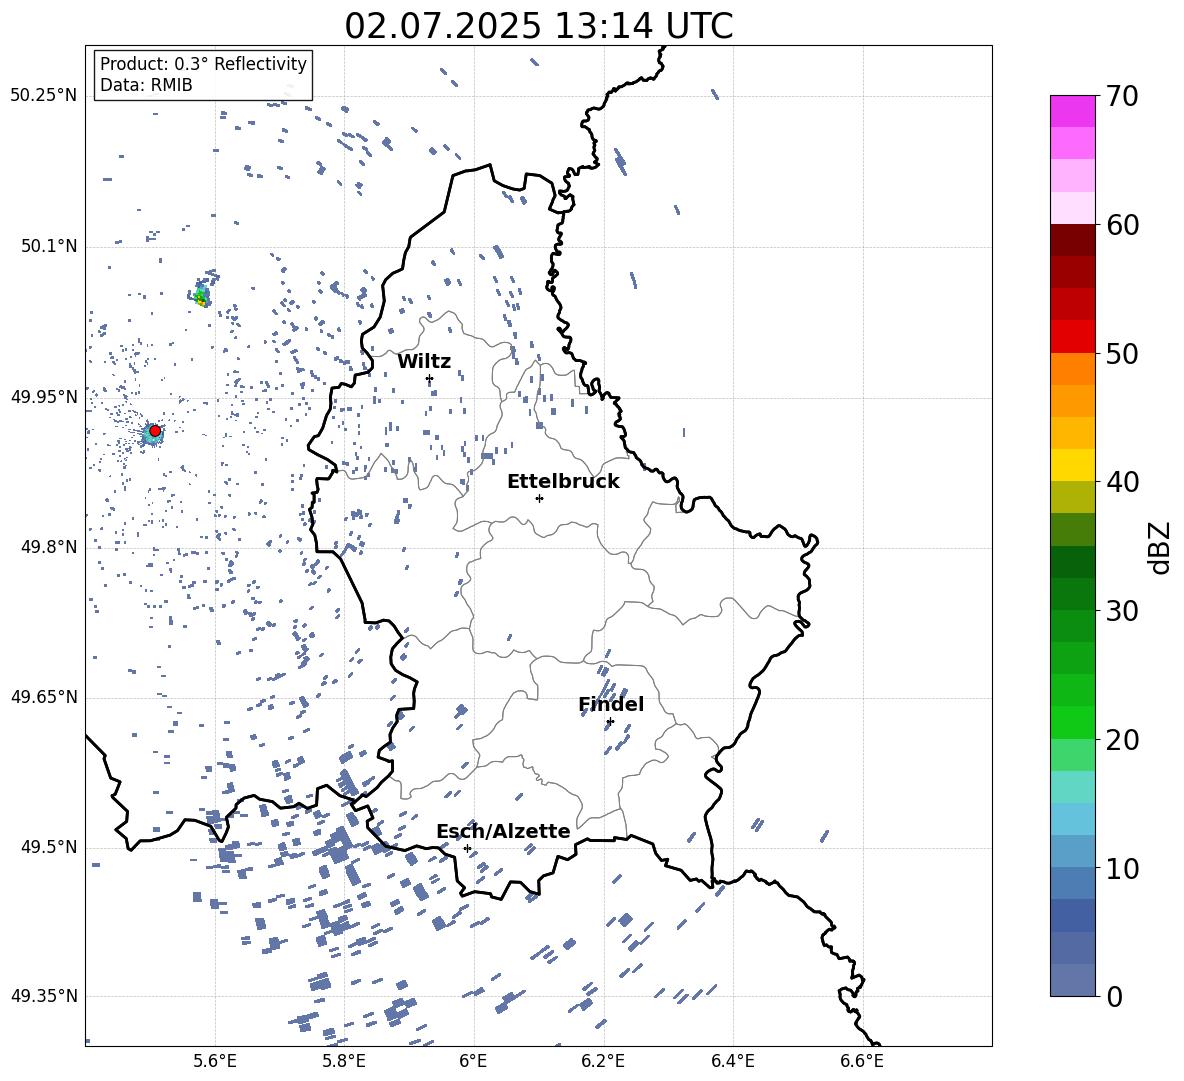Click the '49.8°N' latitude label
The width and height of the screenshot is (1184, 1081).
pos(48,547)
